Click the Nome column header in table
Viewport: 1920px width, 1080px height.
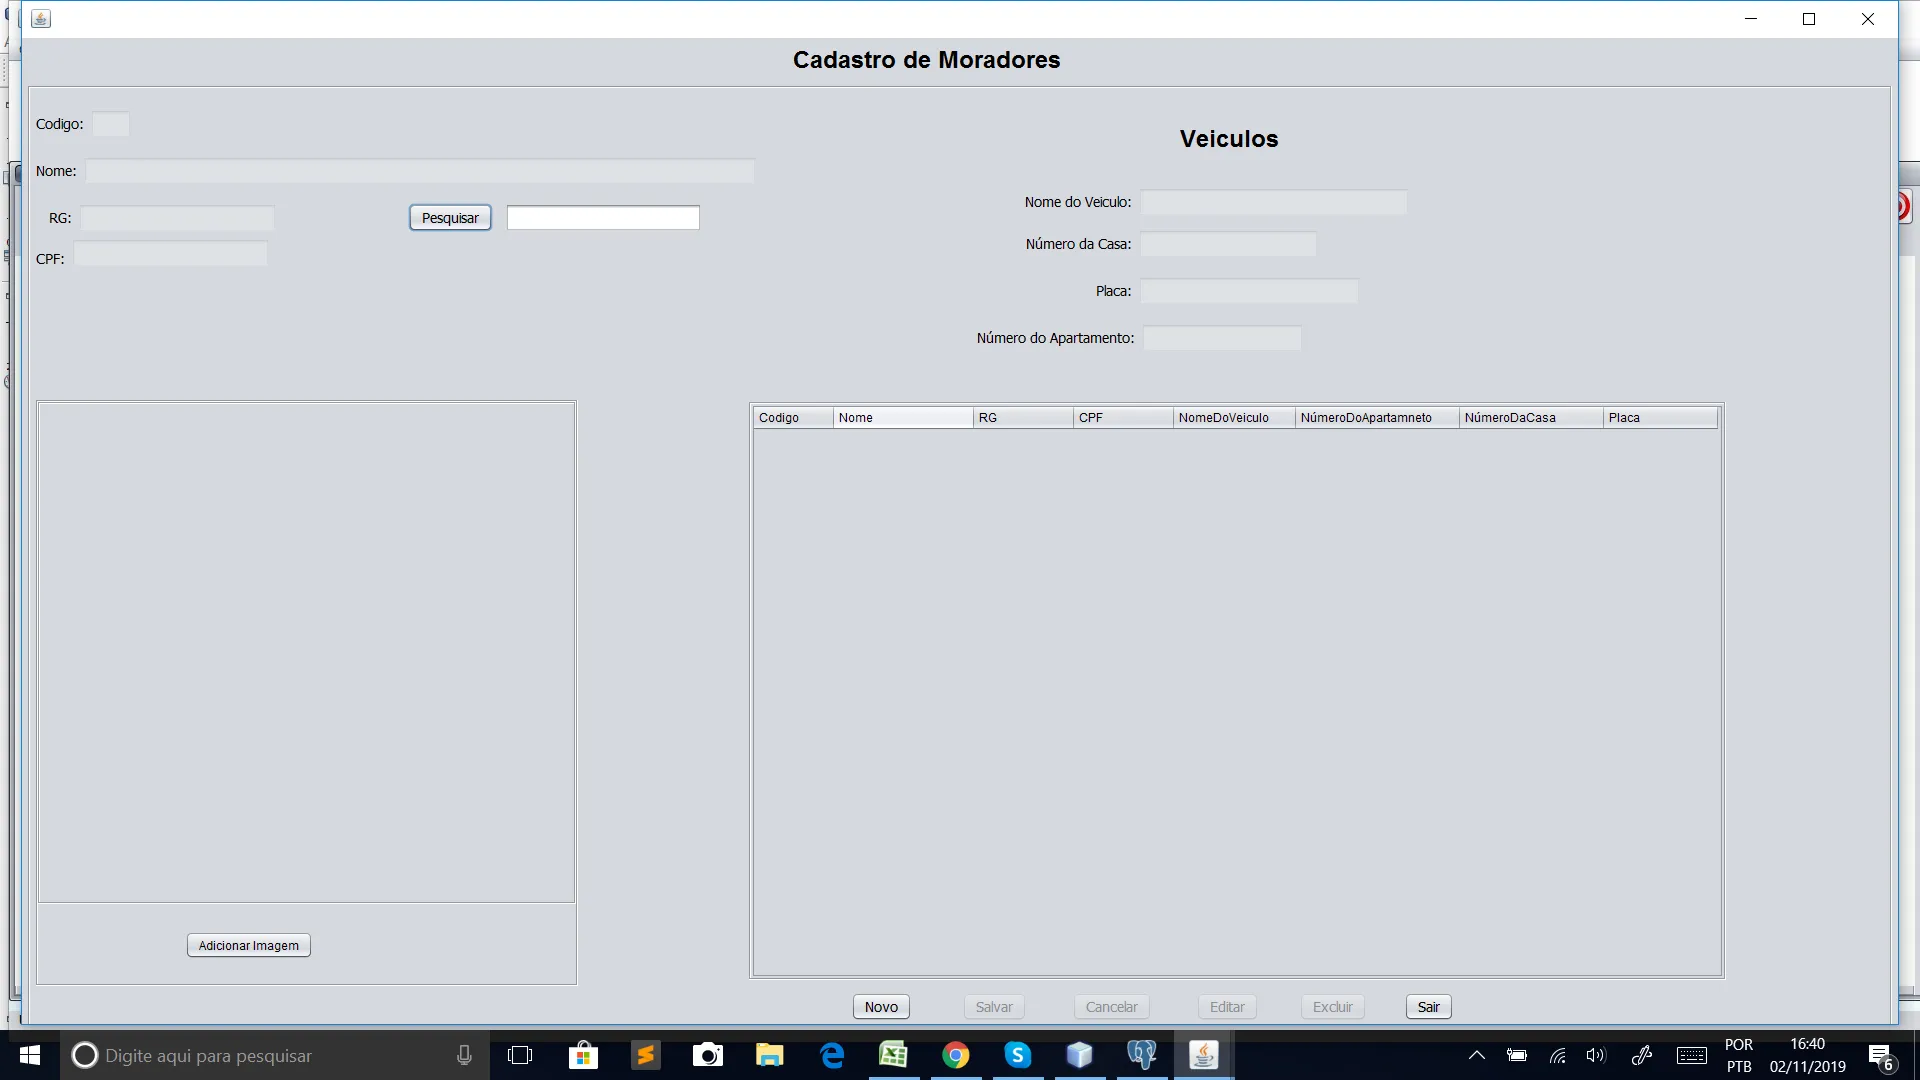click(x=902, y=418)
